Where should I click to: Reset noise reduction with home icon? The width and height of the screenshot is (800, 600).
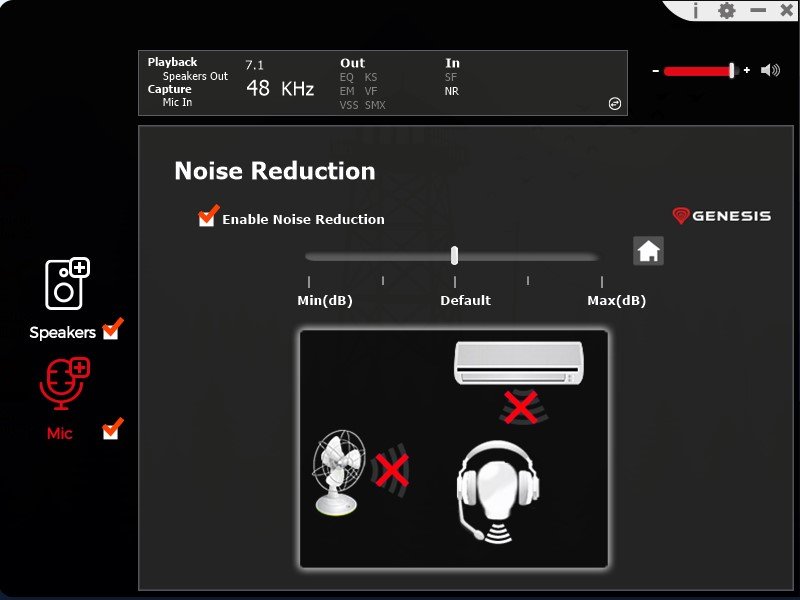648,251
